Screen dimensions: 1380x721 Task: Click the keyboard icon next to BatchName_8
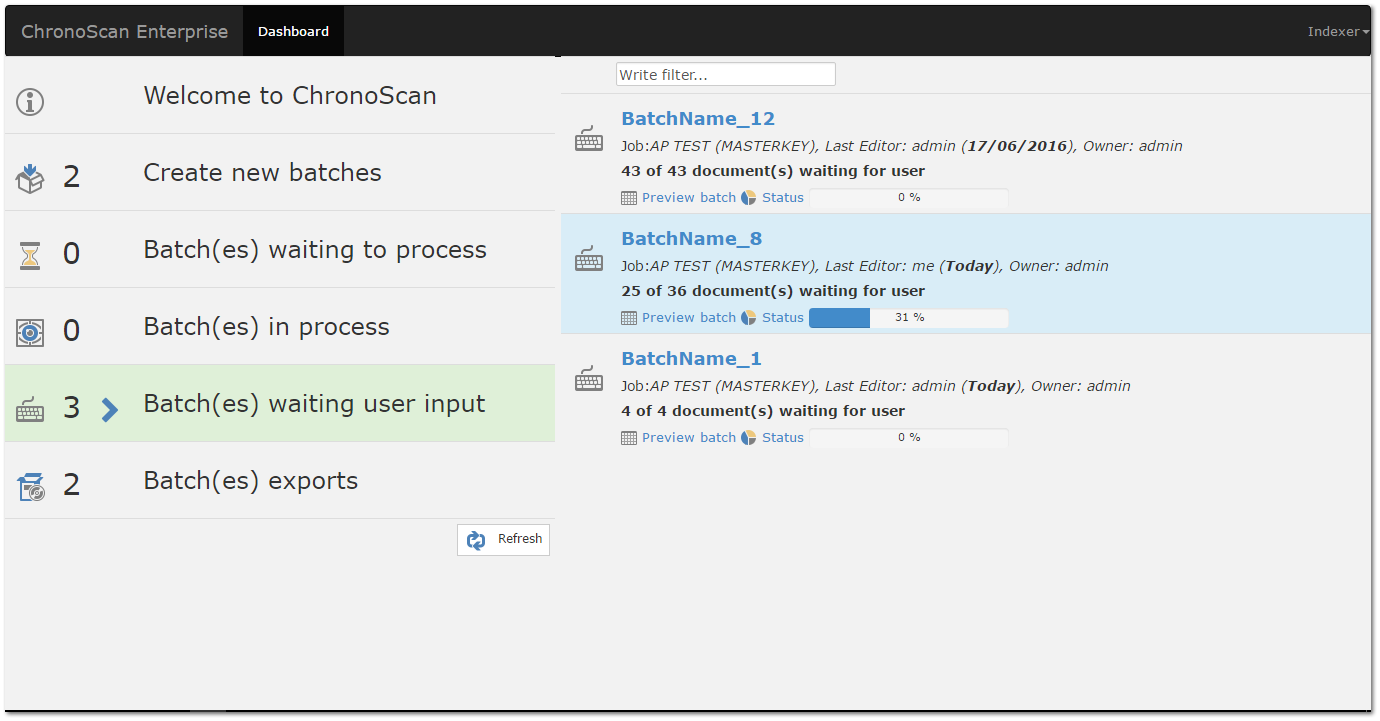tap(589, 259)
